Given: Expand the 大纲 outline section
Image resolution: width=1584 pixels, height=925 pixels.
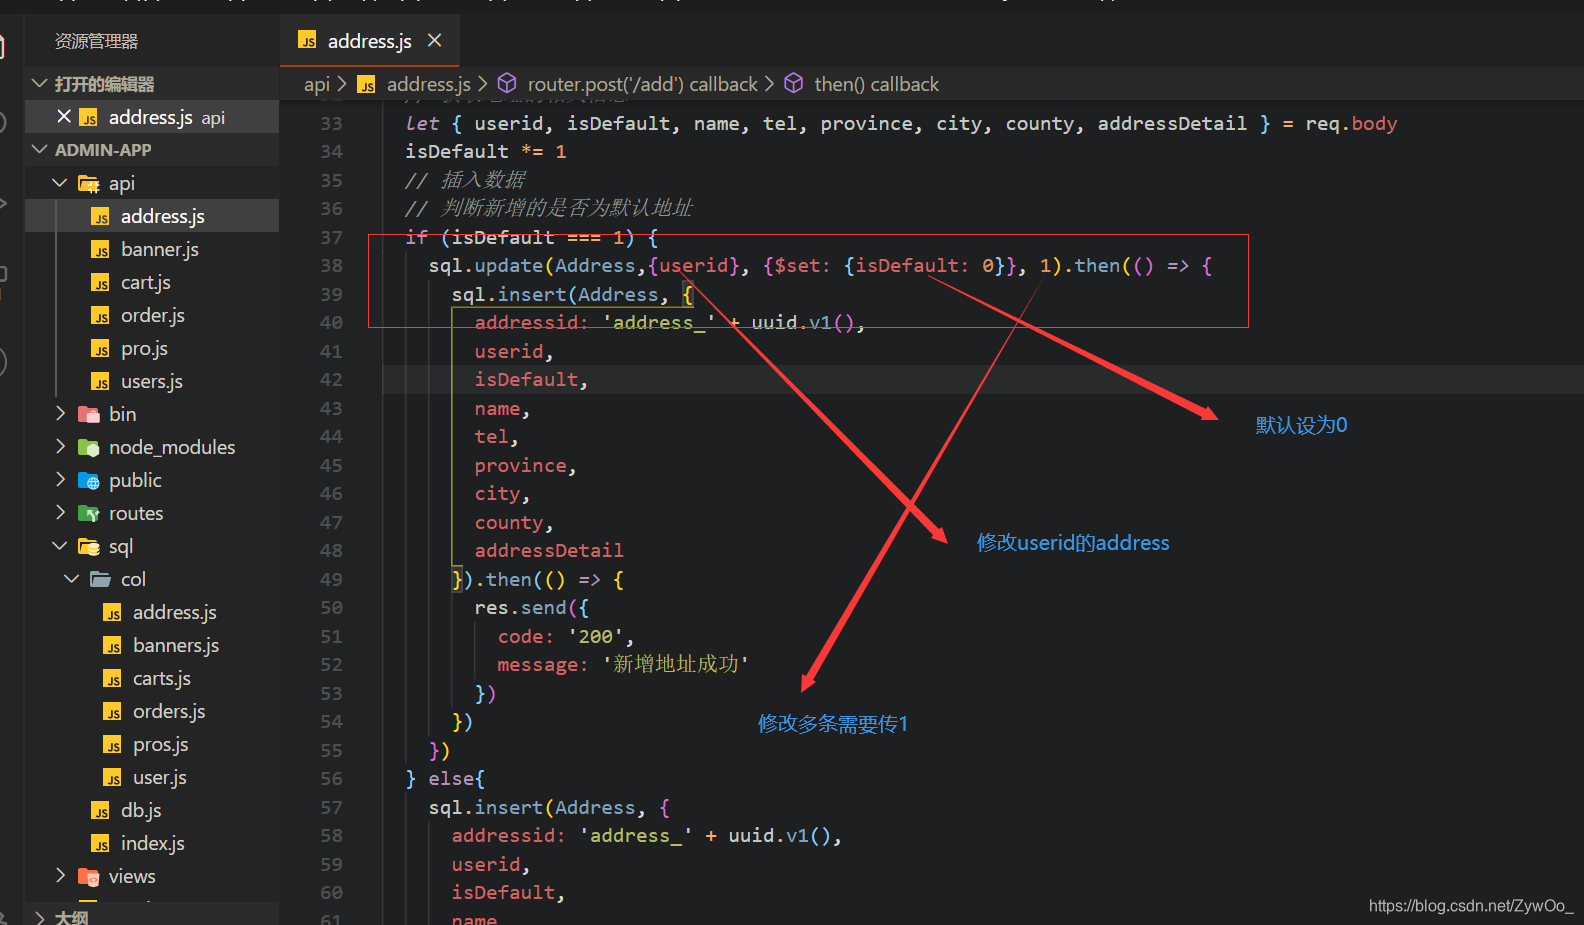Looking at the screenshot, I should [40, 916].
